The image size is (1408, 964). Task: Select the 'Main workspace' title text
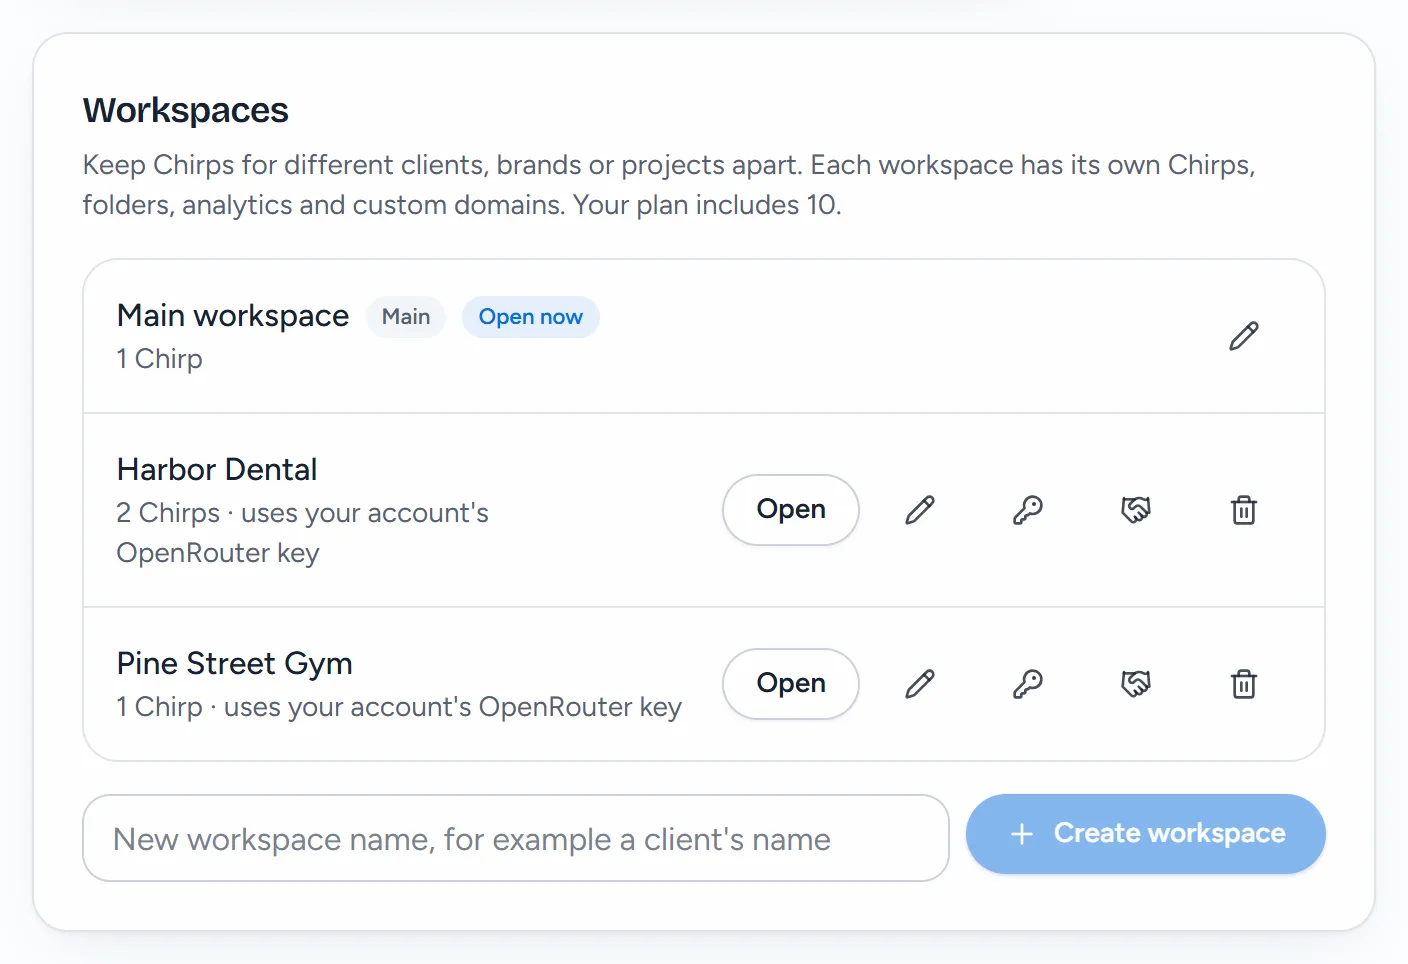pos(233,316)
